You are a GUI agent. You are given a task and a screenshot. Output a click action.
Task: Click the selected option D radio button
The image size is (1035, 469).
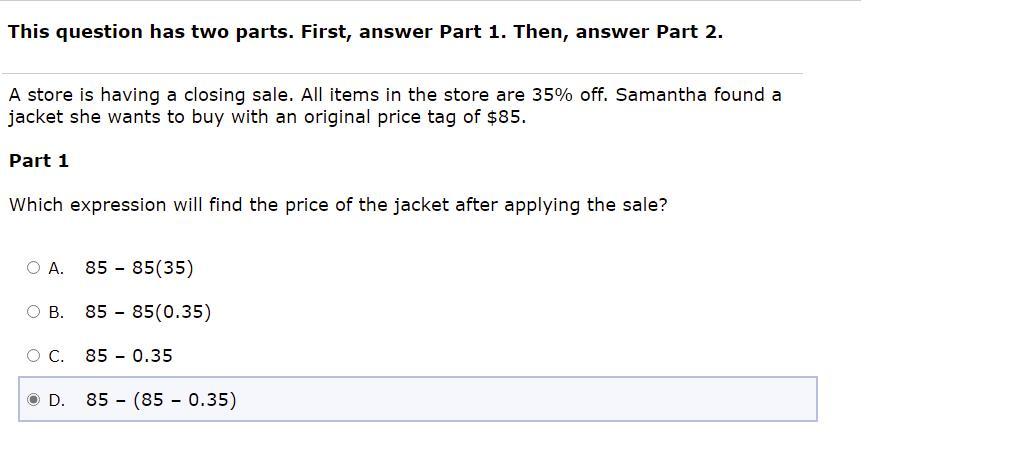coord(33,400)
